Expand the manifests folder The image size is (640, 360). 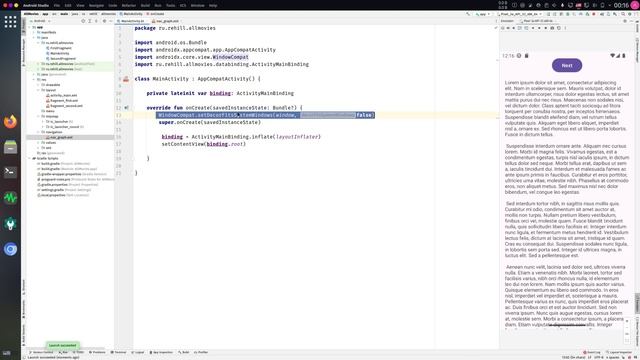pyautogui.click(x=34, y=32)
